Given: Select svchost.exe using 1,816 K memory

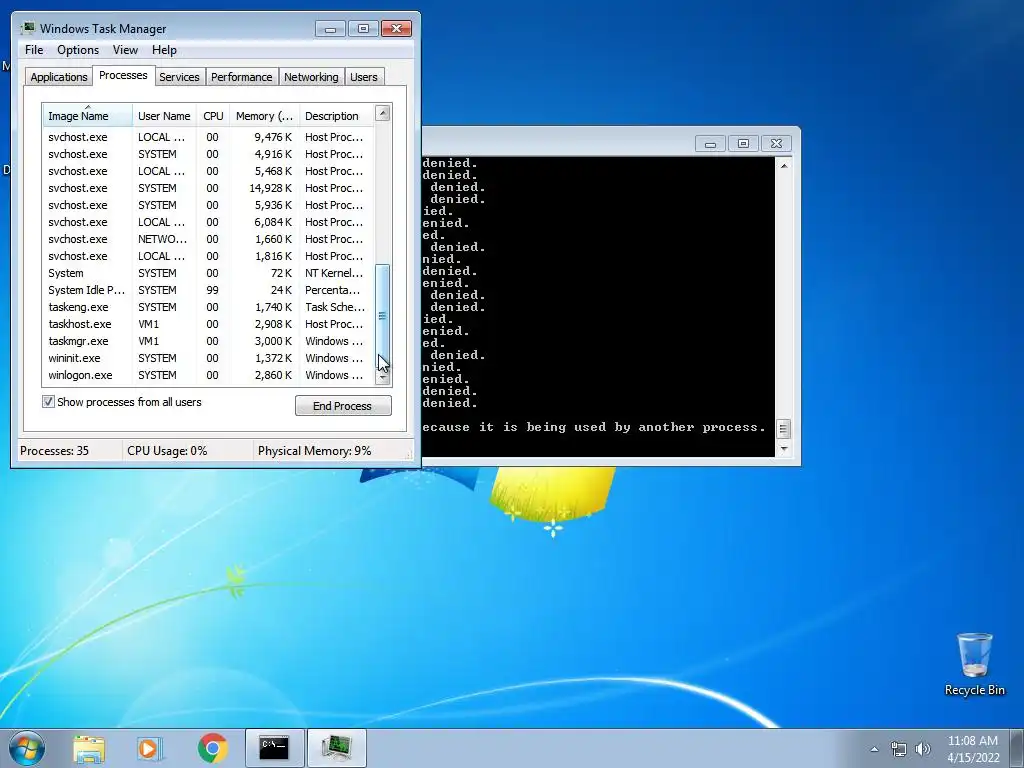Looking at the screenshot, I should [208, 256].
